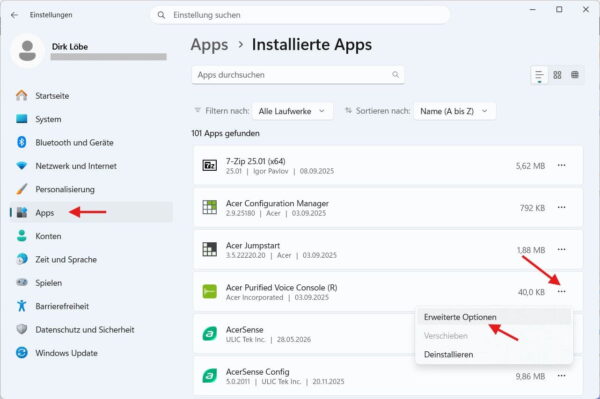600x399 pixels.
Task: Open more options for 7-Zip 25.01
Action: [x=561, y=165]
